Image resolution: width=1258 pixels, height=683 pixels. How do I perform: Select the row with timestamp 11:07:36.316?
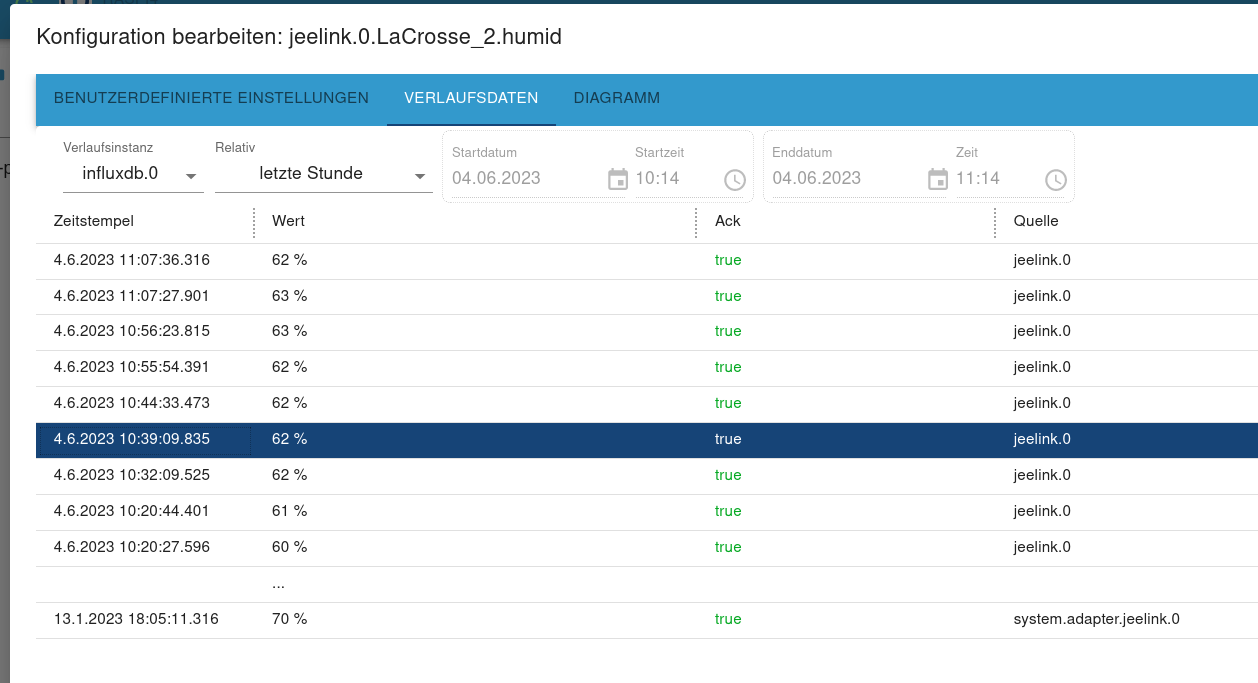(132, 260)
